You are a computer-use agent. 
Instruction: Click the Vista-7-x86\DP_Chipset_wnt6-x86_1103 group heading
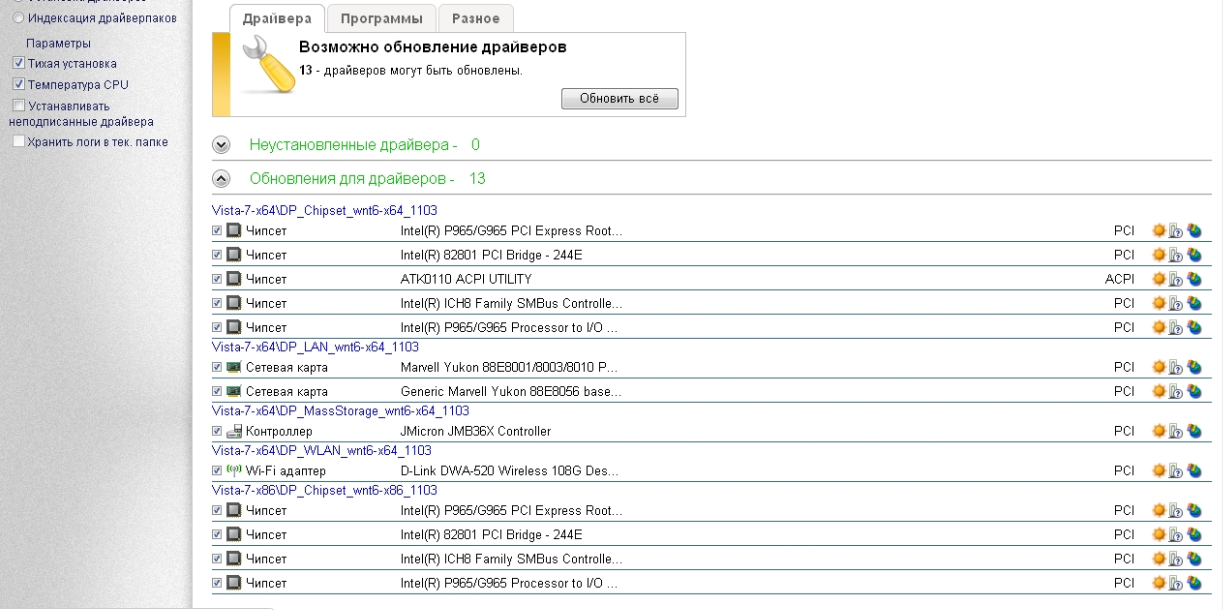click(325, 491)
